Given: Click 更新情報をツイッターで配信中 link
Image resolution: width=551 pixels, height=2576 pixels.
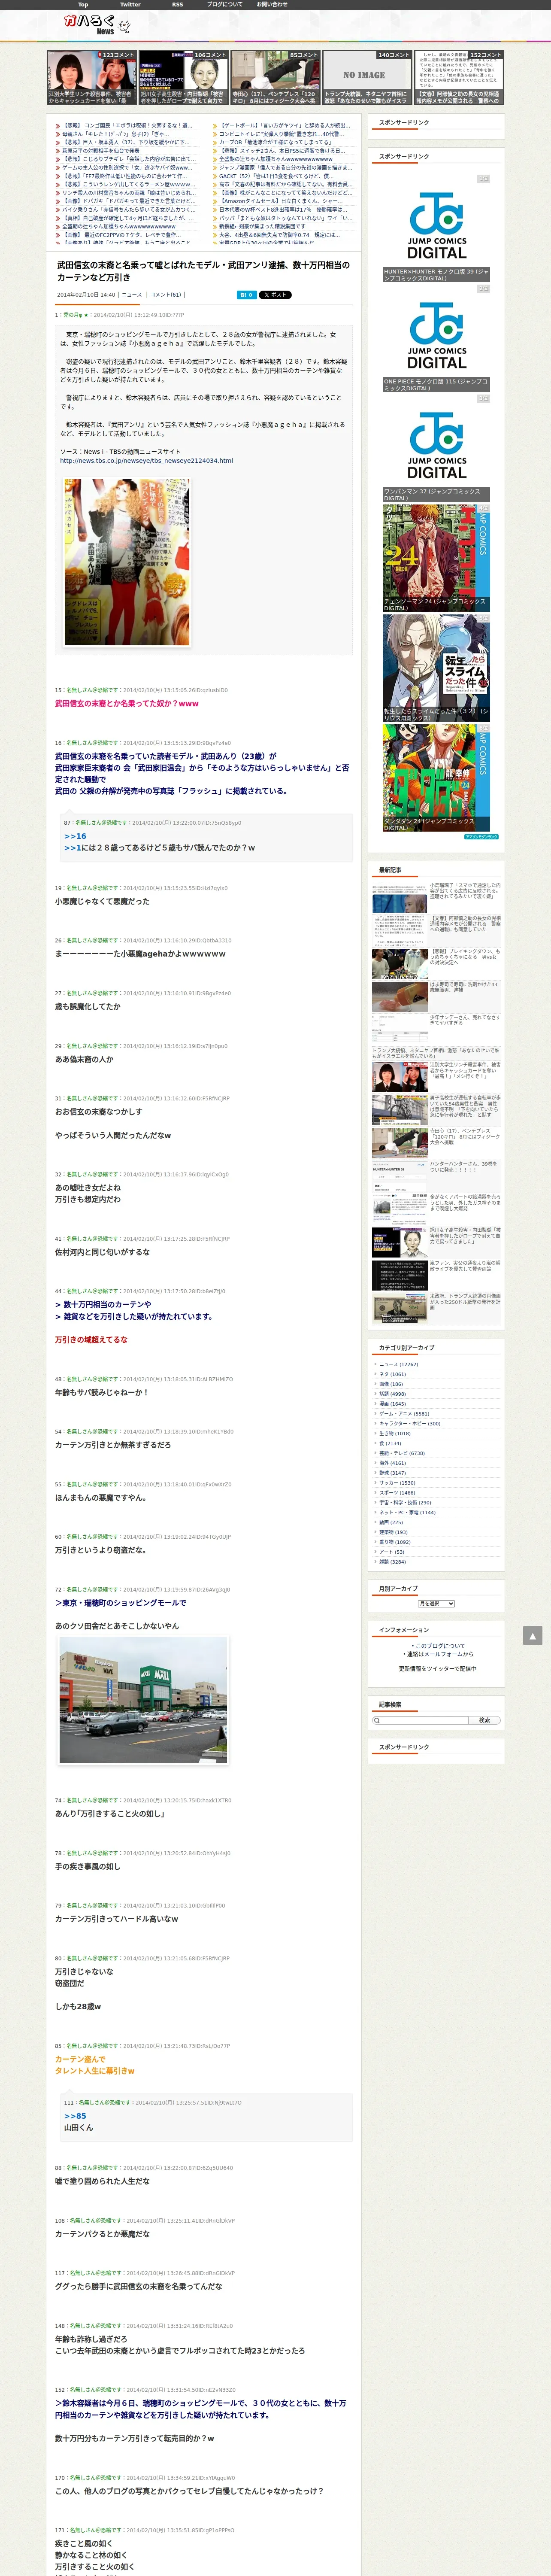Looking at the screenshot, I should coord(437,1669).
